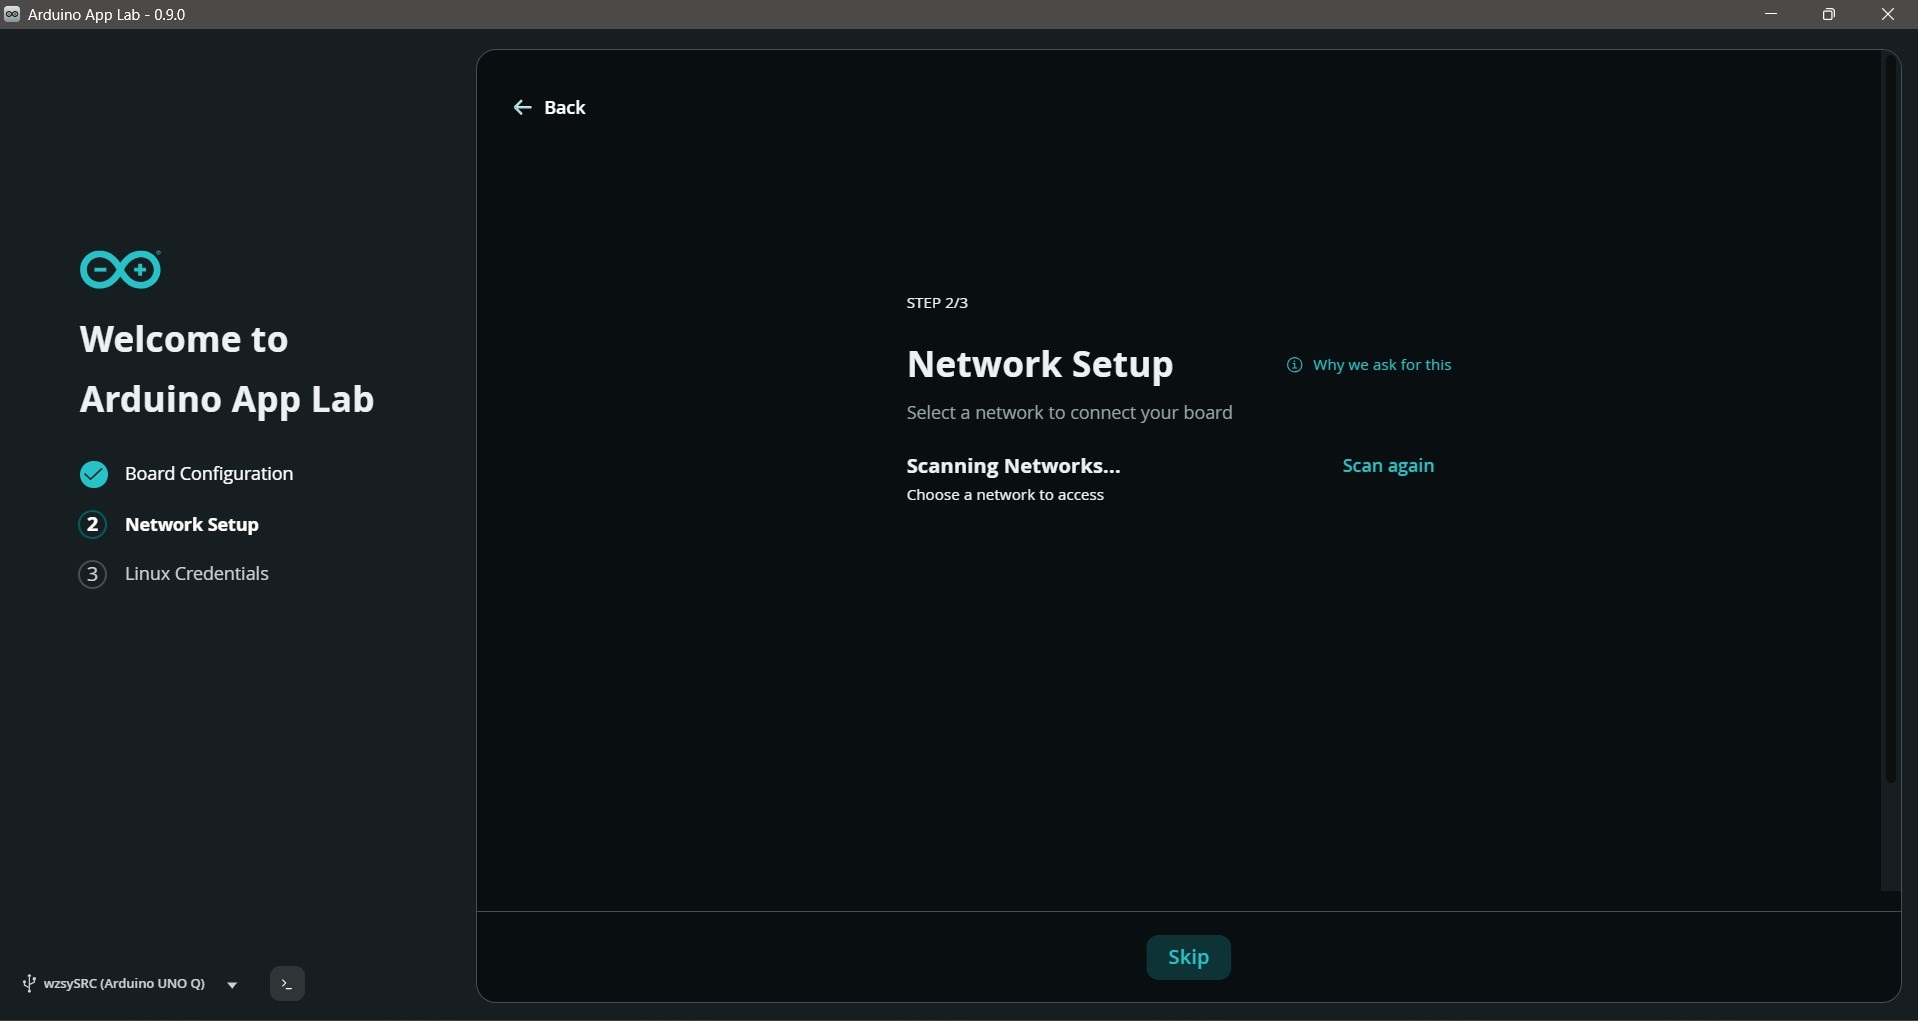
Task: Click Scan again to rescan networks
Action: click(x=1388, y=466)
